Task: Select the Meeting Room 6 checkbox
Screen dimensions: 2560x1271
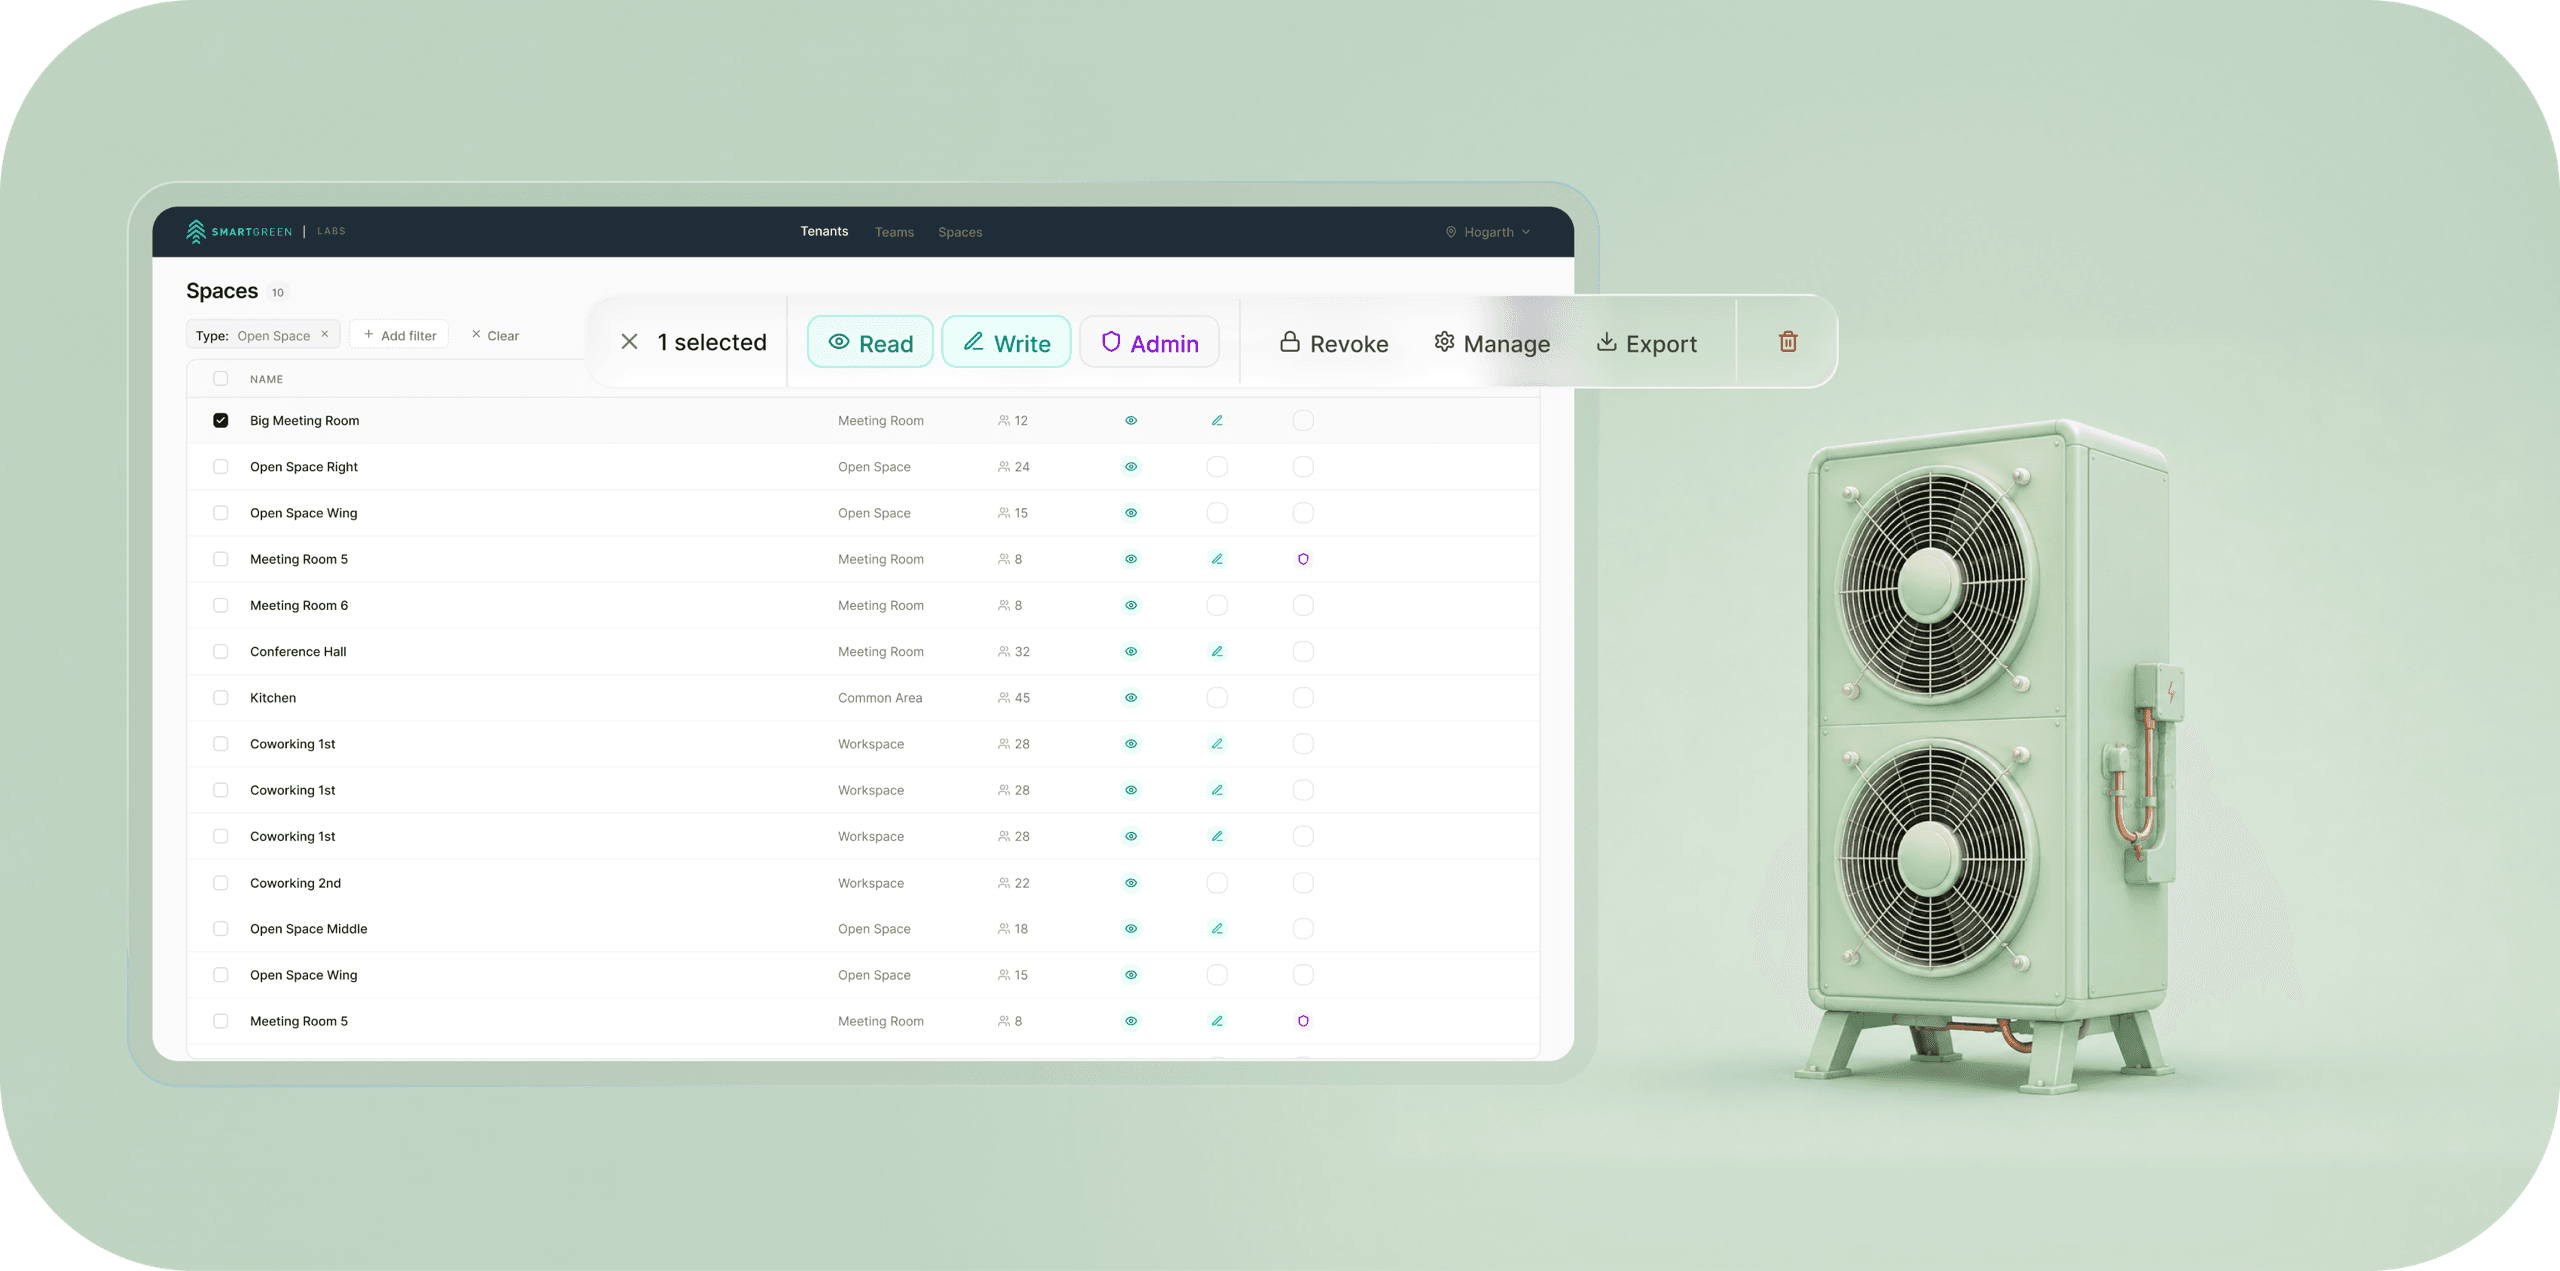Action: (221, 606)
